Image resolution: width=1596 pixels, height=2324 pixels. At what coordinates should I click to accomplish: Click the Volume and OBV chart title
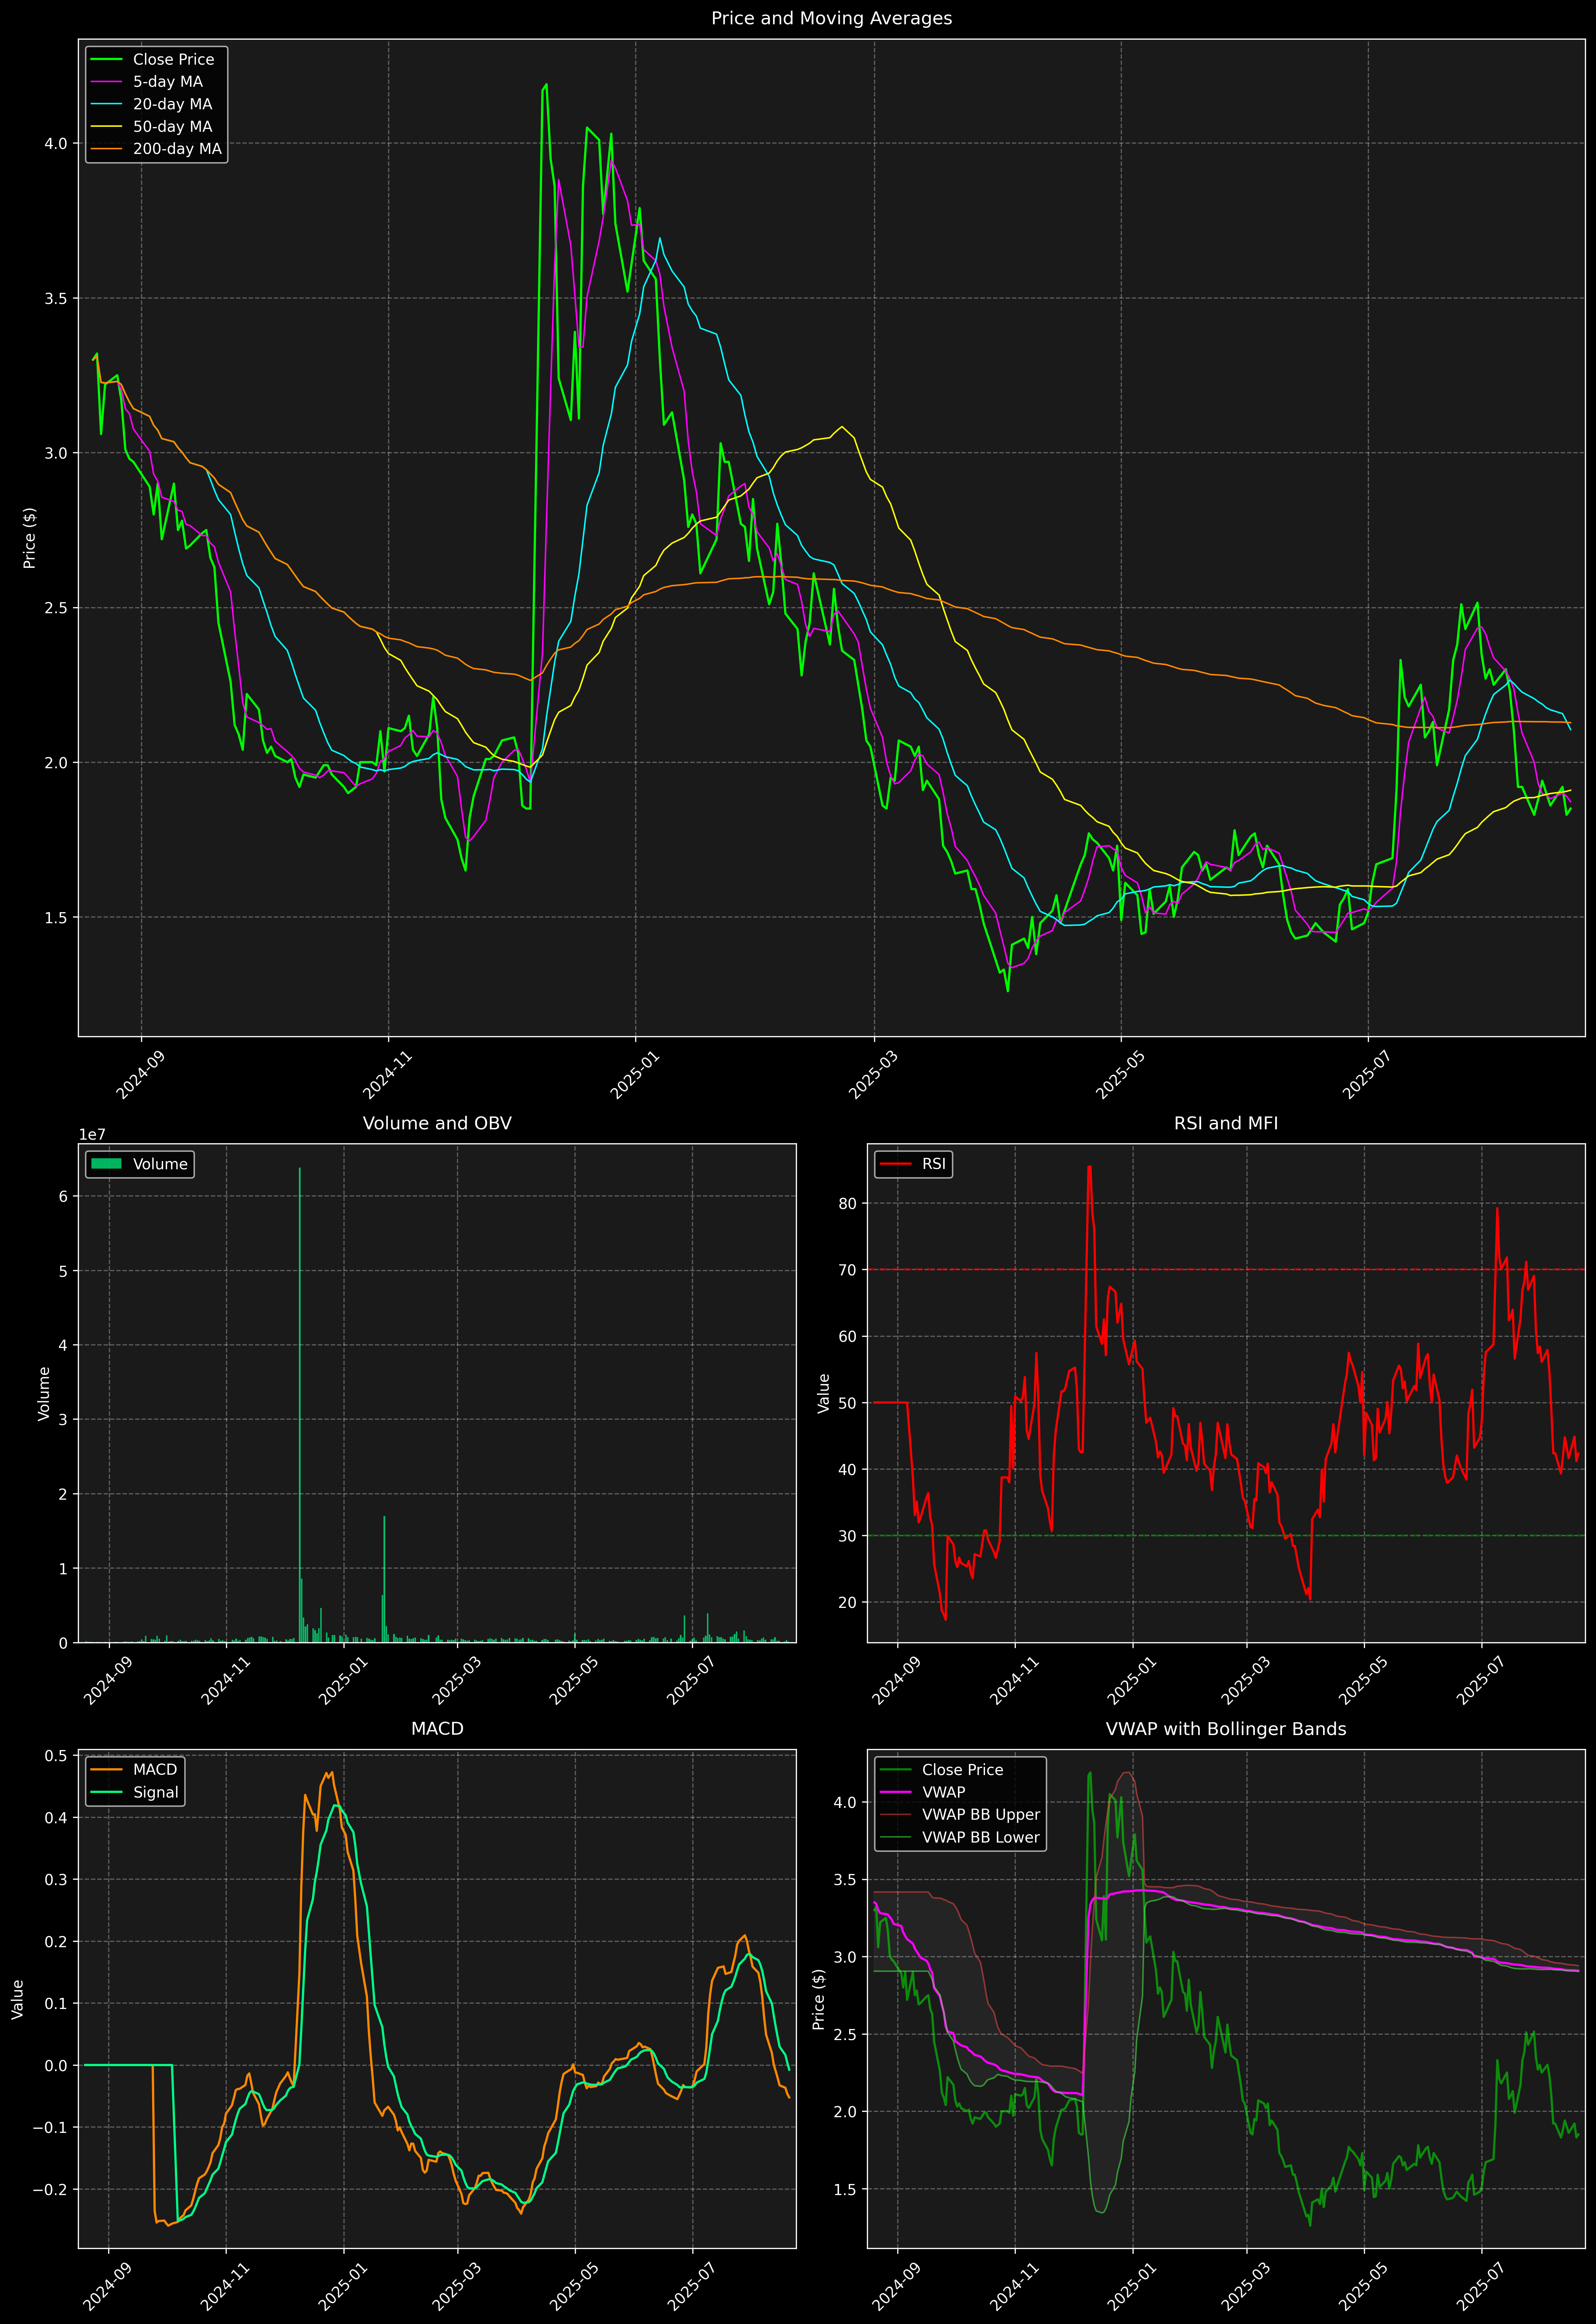pyautogui.click(x=437, y=1123)
